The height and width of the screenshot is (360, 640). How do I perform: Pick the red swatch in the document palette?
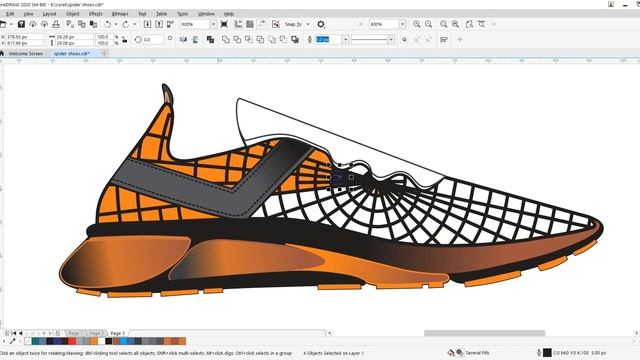[x=72, y=341]
